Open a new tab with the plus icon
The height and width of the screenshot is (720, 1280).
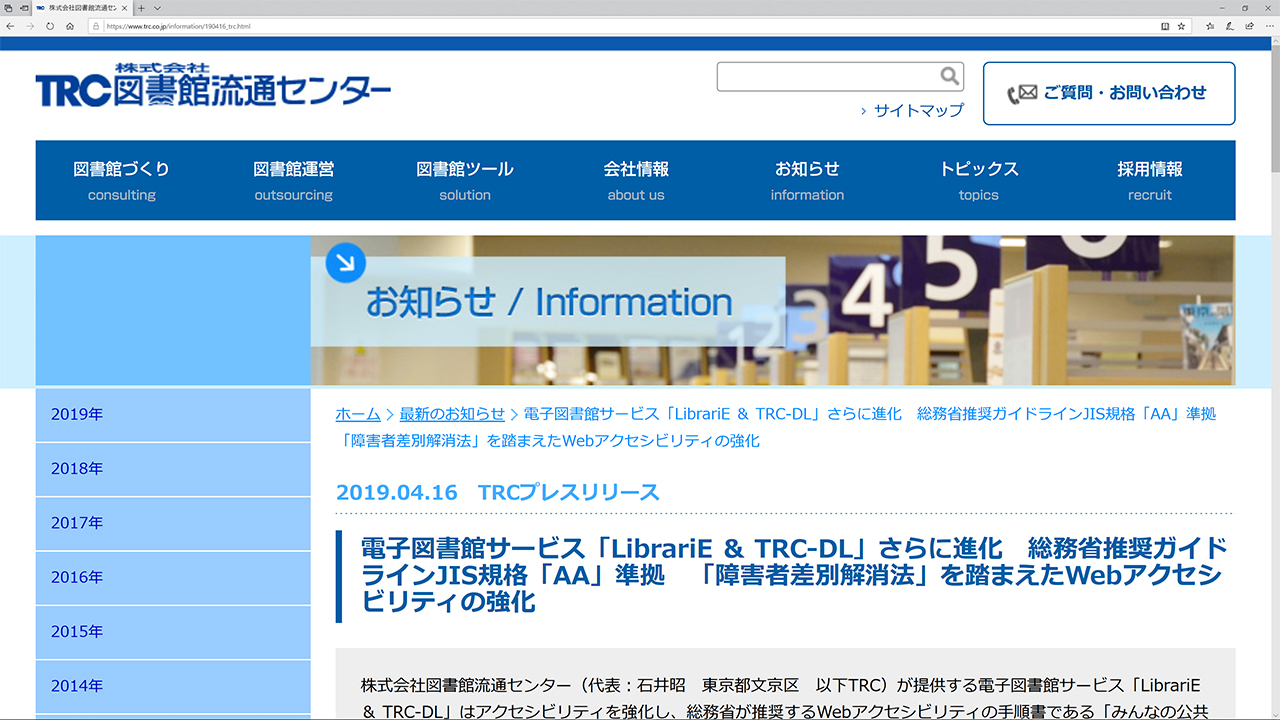(x=142, y=8)
